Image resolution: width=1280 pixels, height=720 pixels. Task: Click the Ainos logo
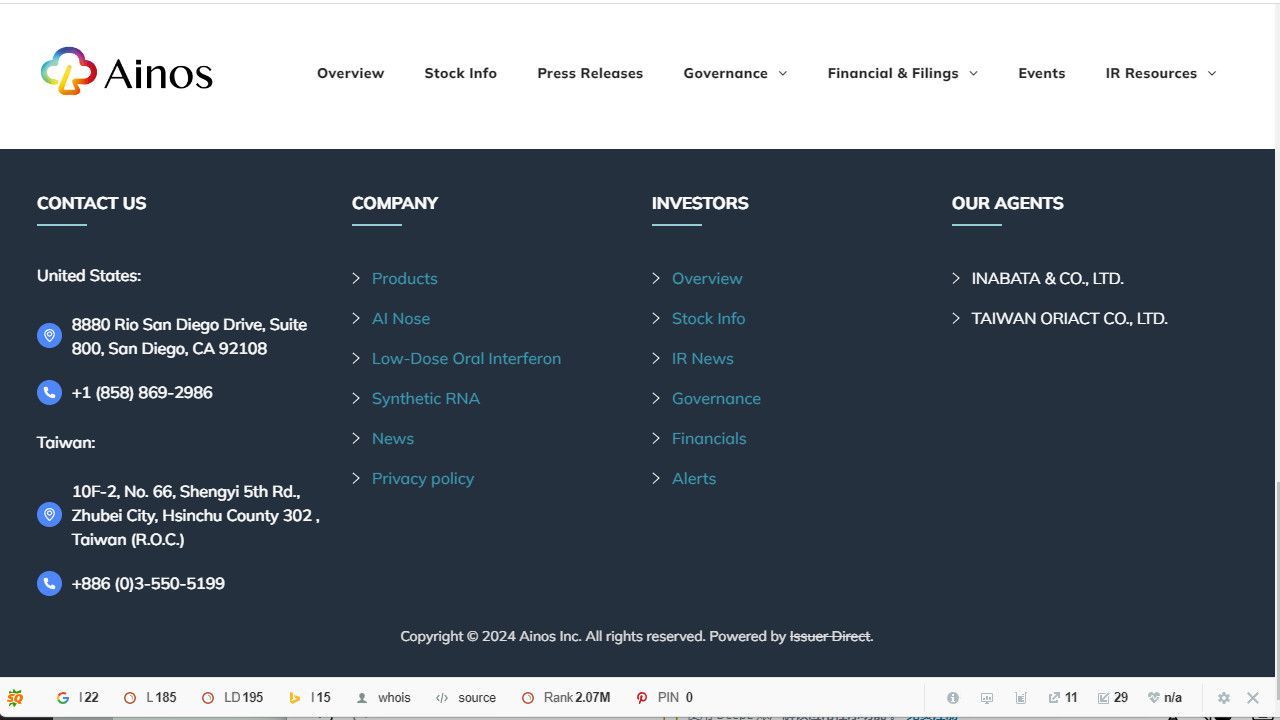127,72
